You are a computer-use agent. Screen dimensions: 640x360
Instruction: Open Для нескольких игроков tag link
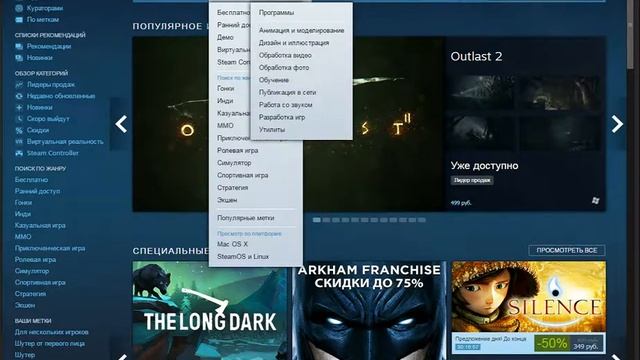click(51, 332)
